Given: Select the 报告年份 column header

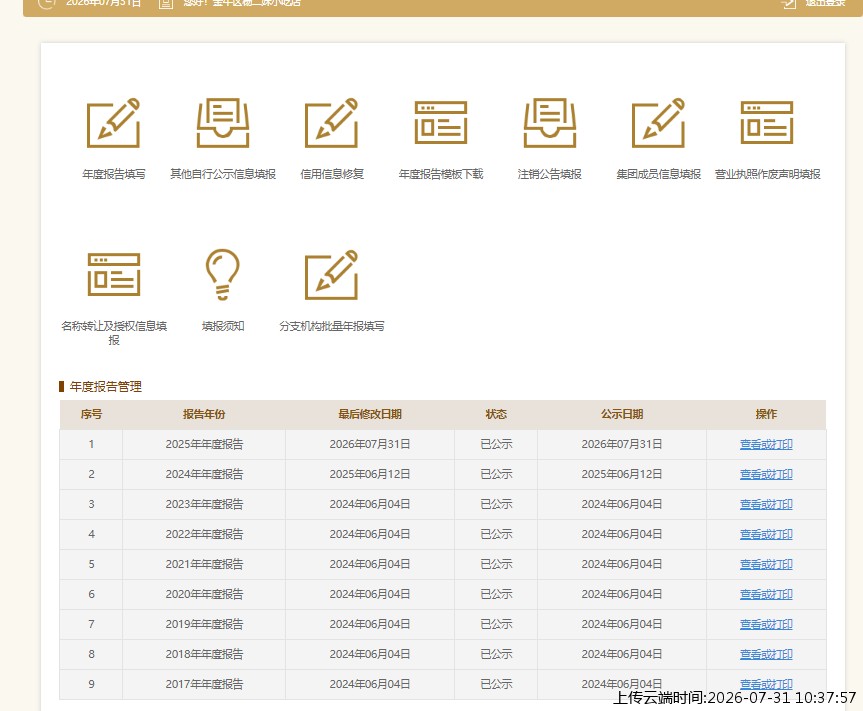Looking at the screenshot, I should pos(204,414).
